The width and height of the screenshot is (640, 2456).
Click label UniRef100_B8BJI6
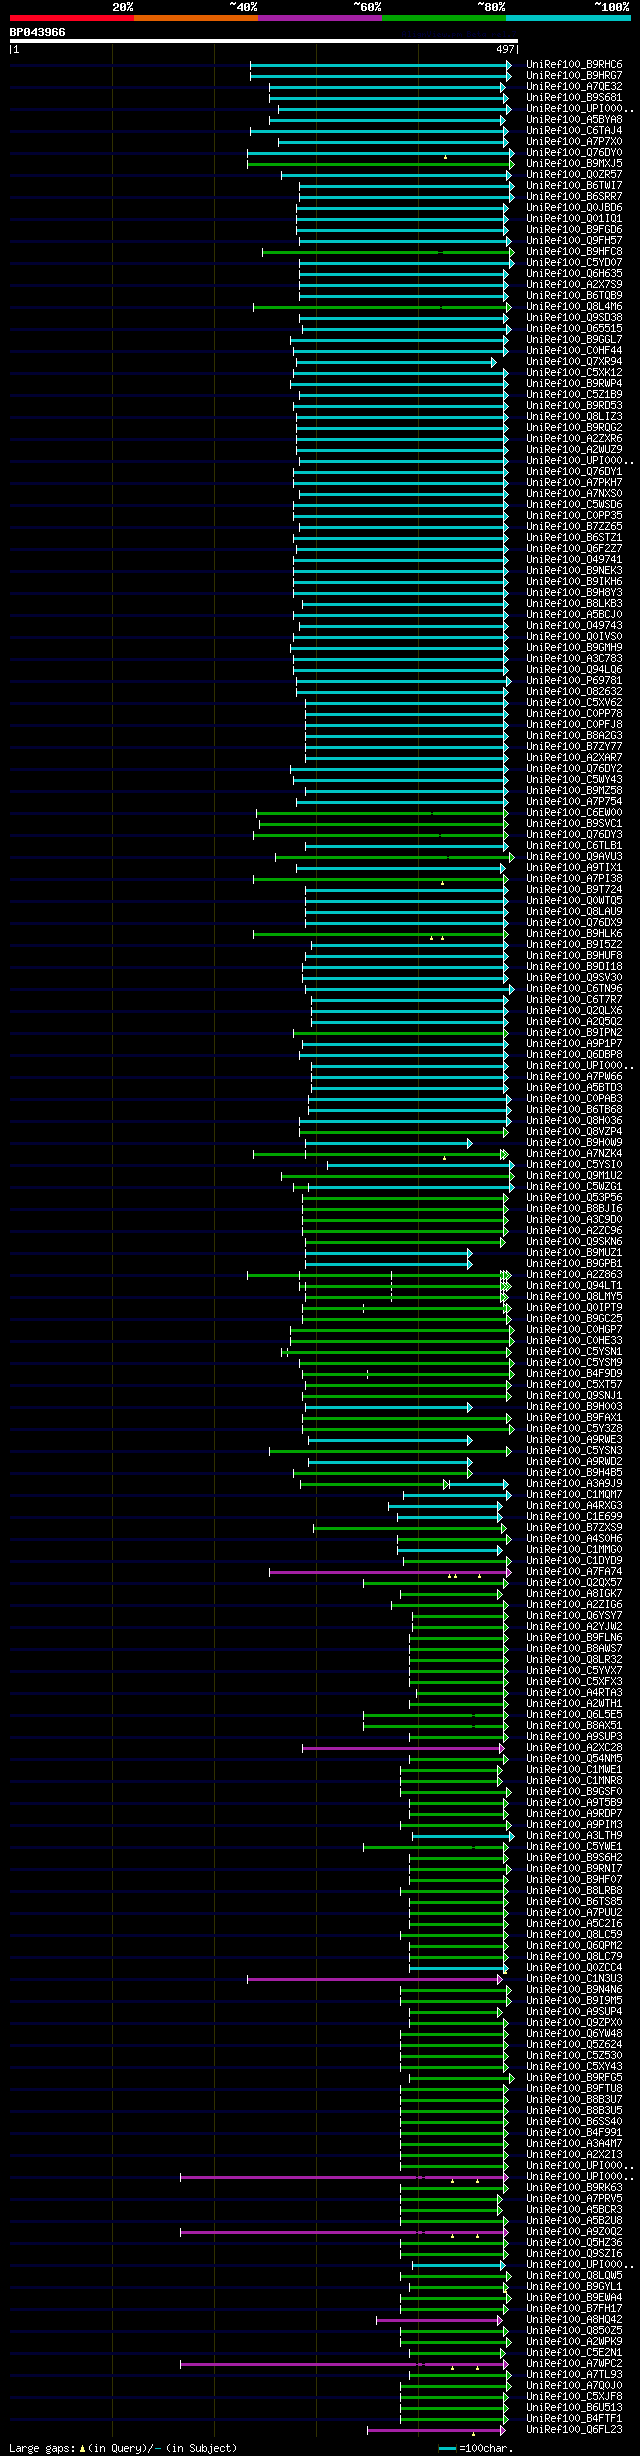tap(574, 1209)
